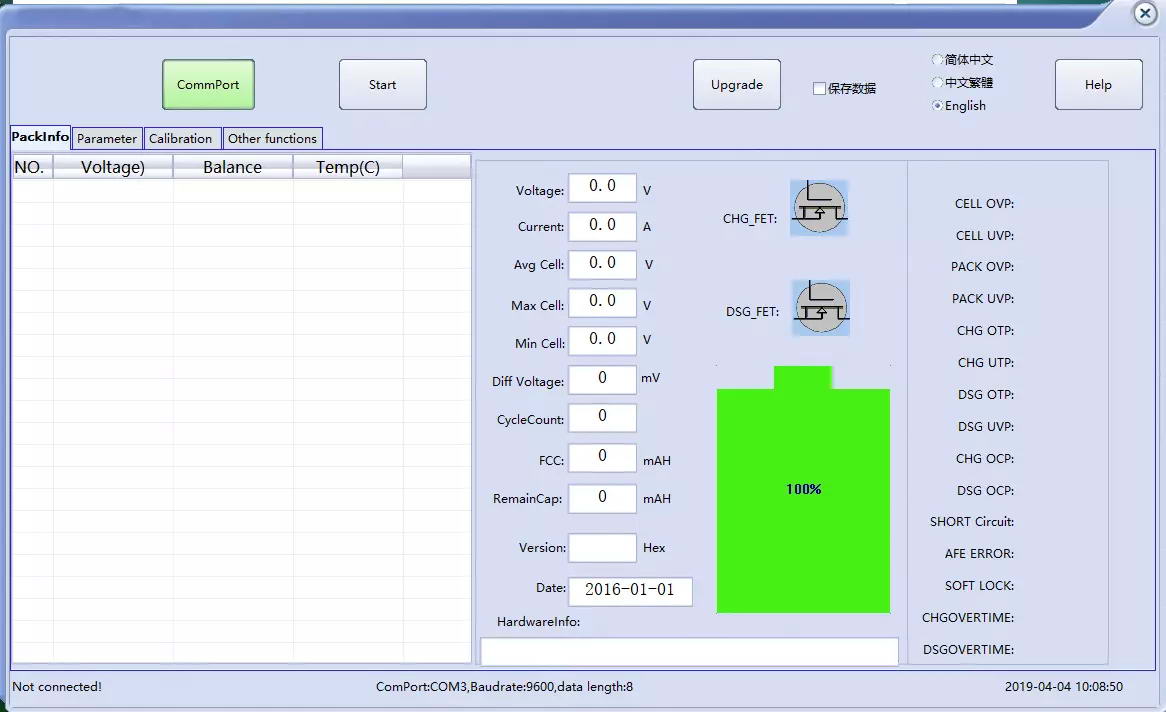Click the RemainCap value field

[x=602, y=498]
